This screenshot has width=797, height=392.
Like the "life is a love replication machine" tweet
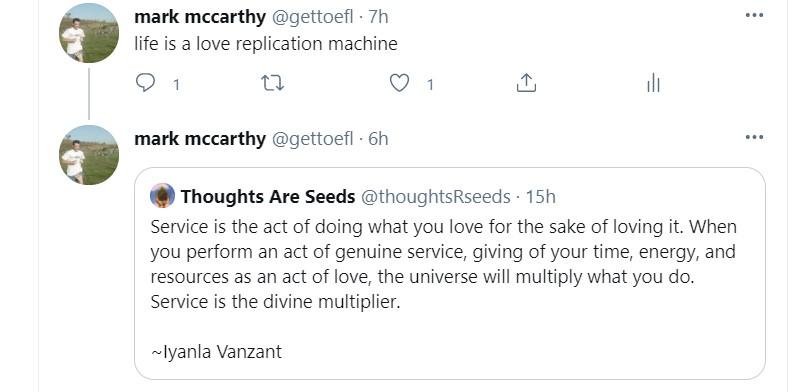point(399,82)
